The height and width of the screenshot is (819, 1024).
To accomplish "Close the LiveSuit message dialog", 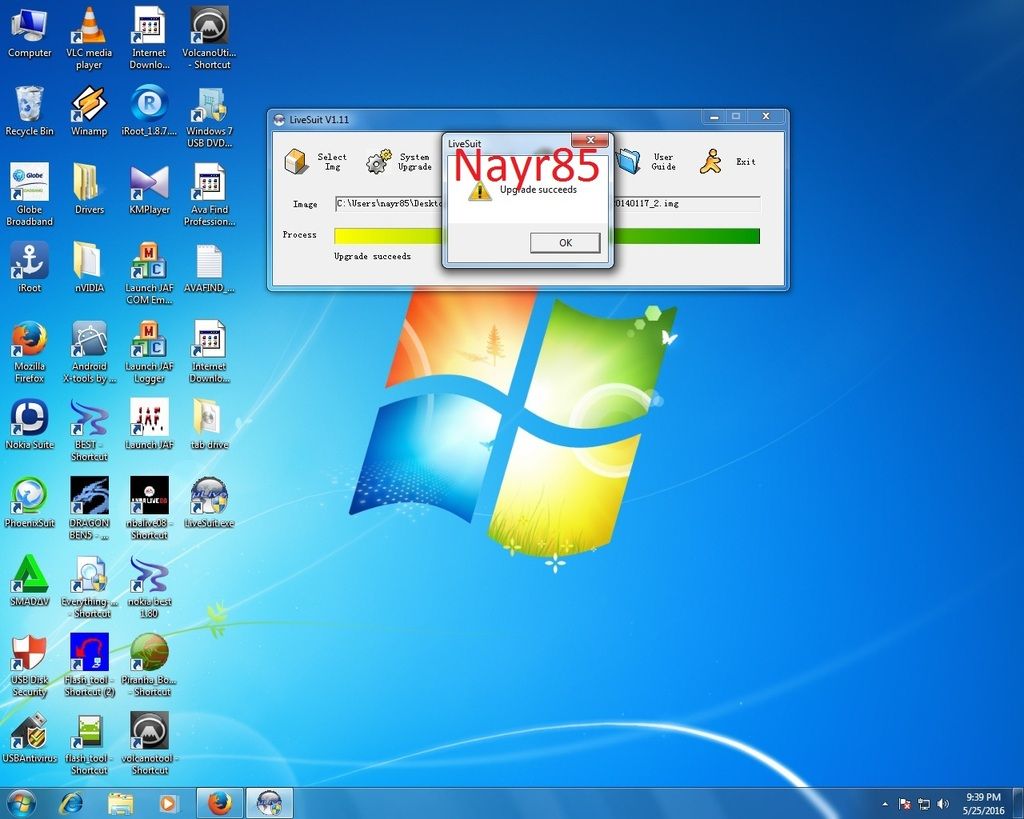I will [590, 141].
